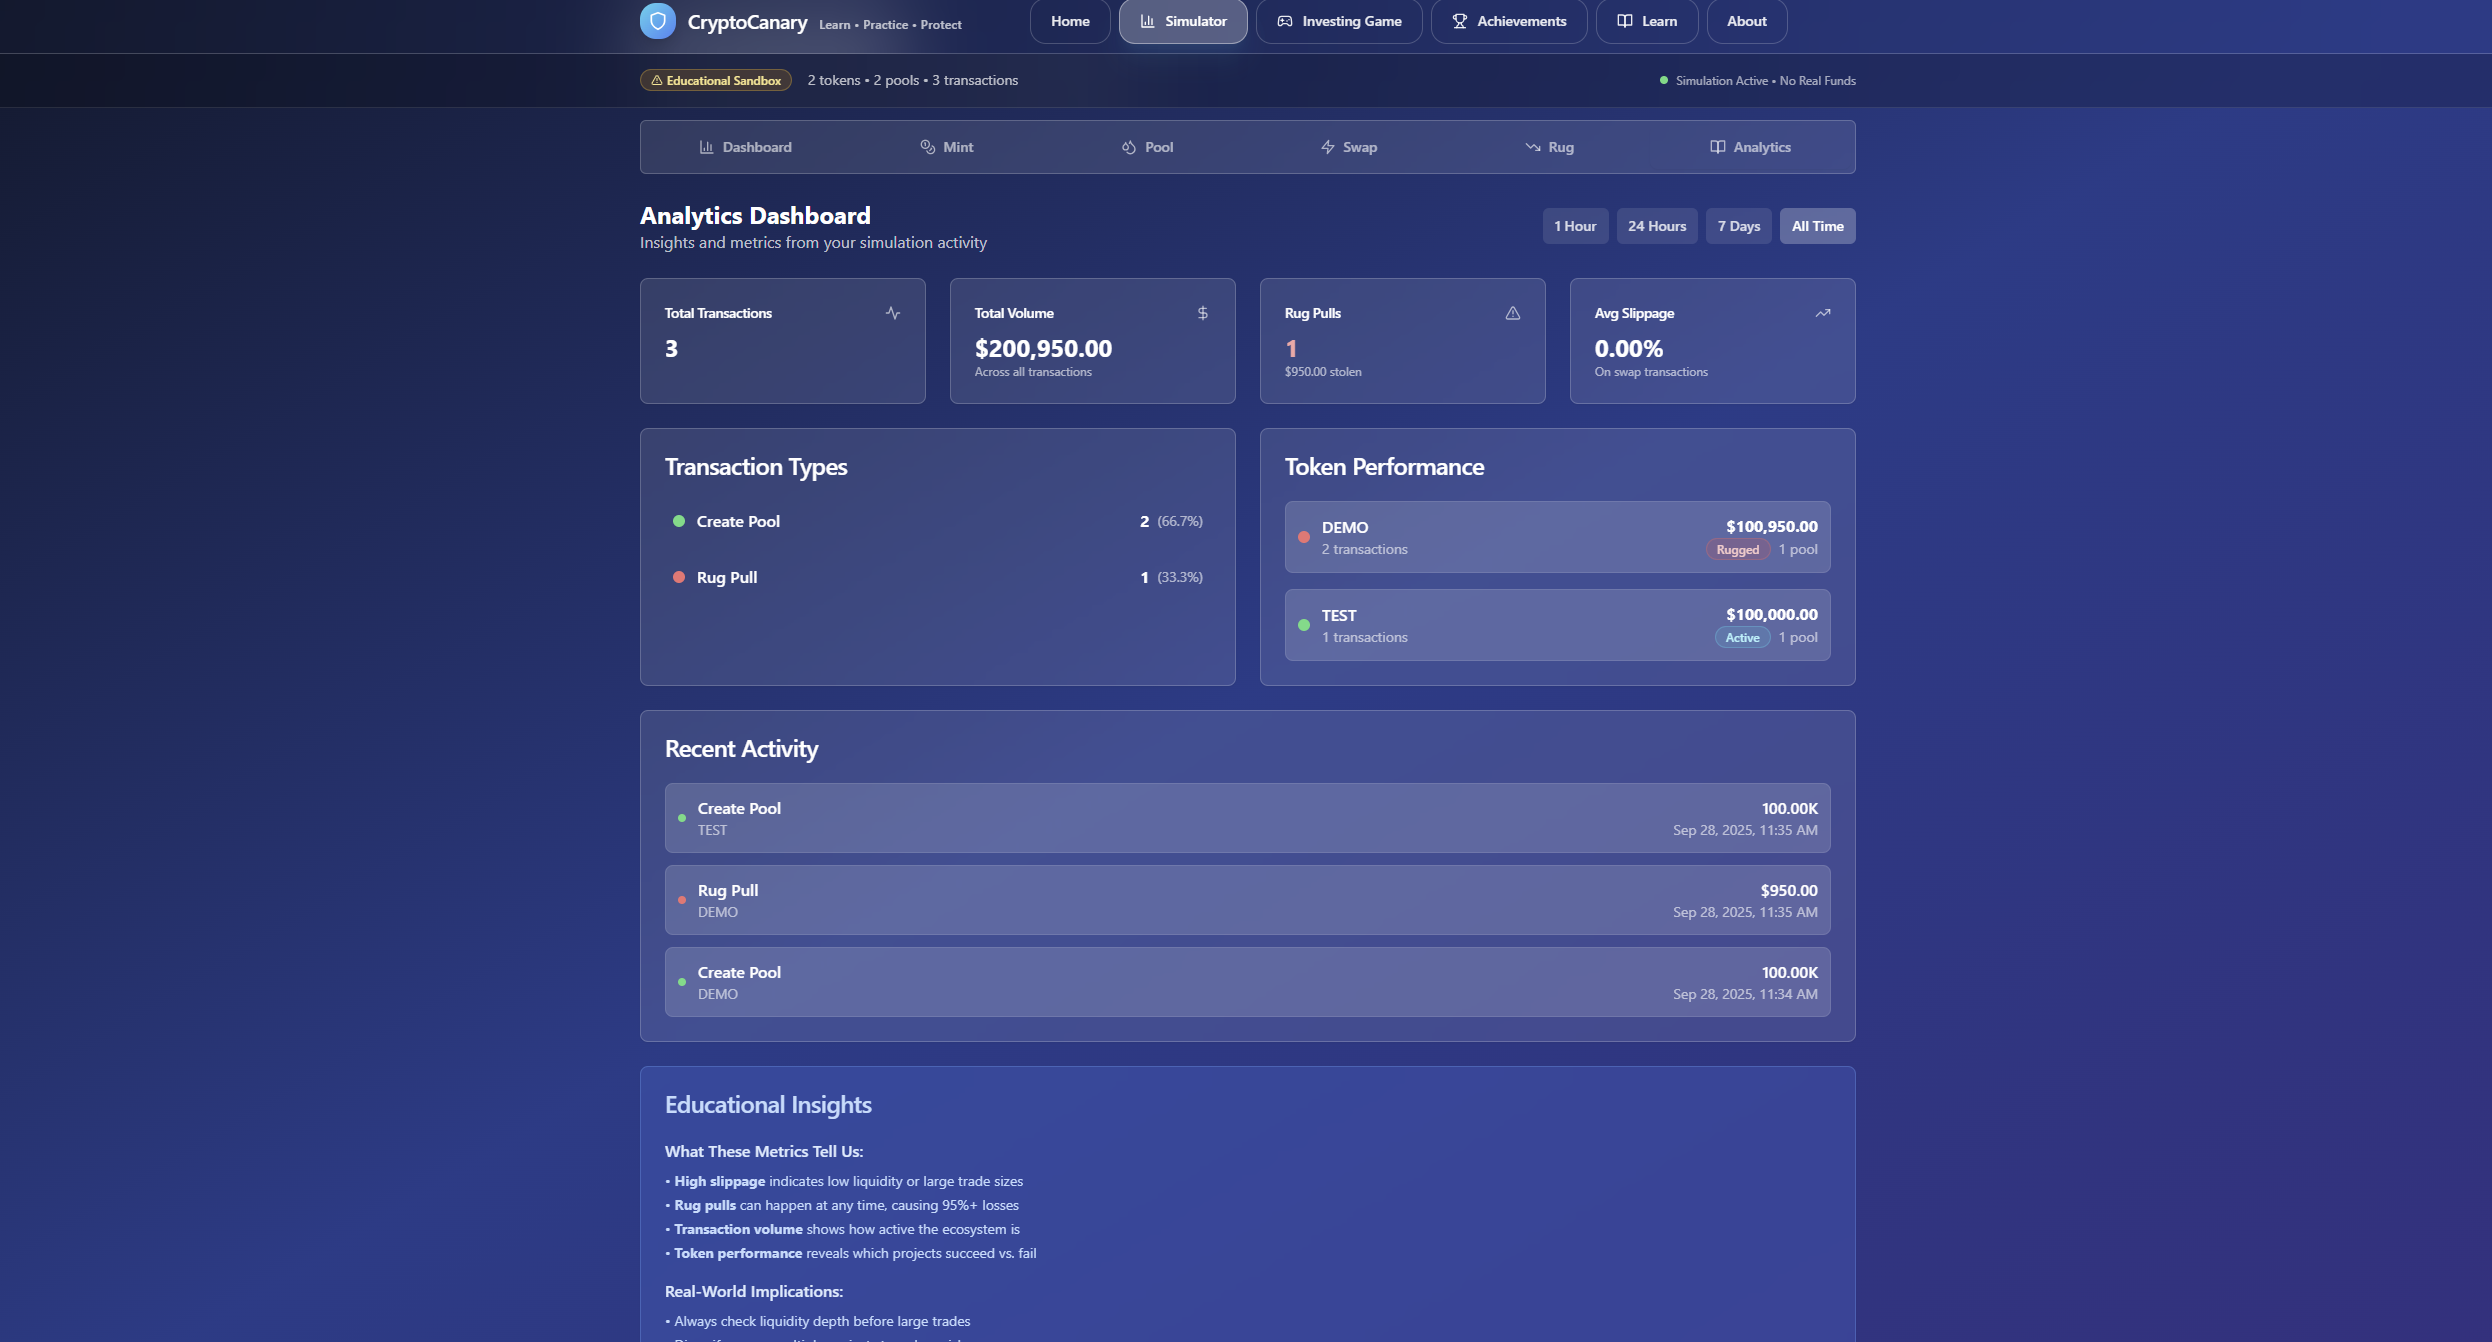Click the lightning bolt icon beside Swap

coord(1327,147)
